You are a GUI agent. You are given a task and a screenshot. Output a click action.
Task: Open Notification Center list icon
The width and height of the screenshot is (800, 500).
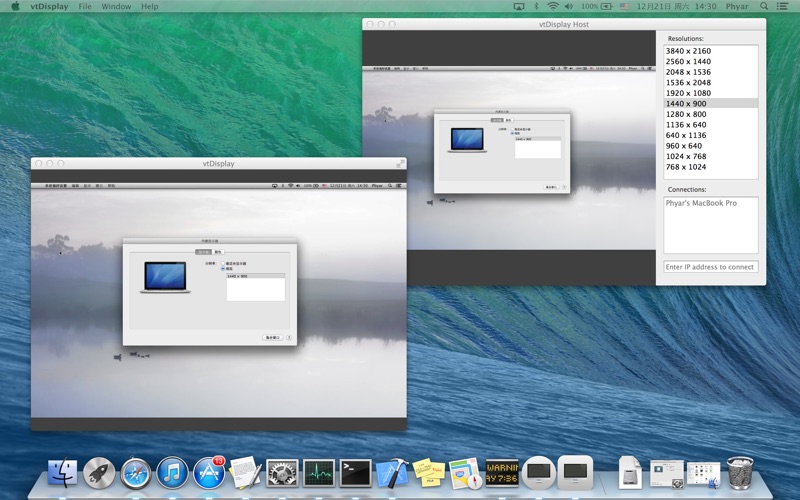(782, 6)
